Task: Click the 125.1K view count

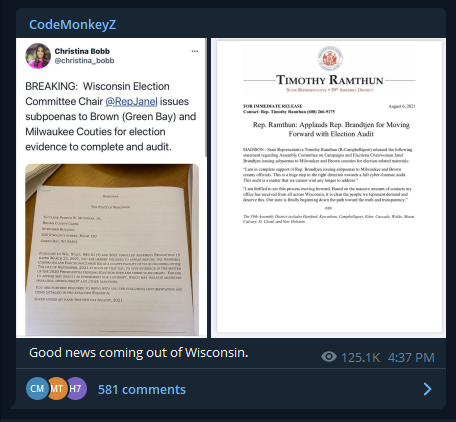Action: [x=360, y=358]
